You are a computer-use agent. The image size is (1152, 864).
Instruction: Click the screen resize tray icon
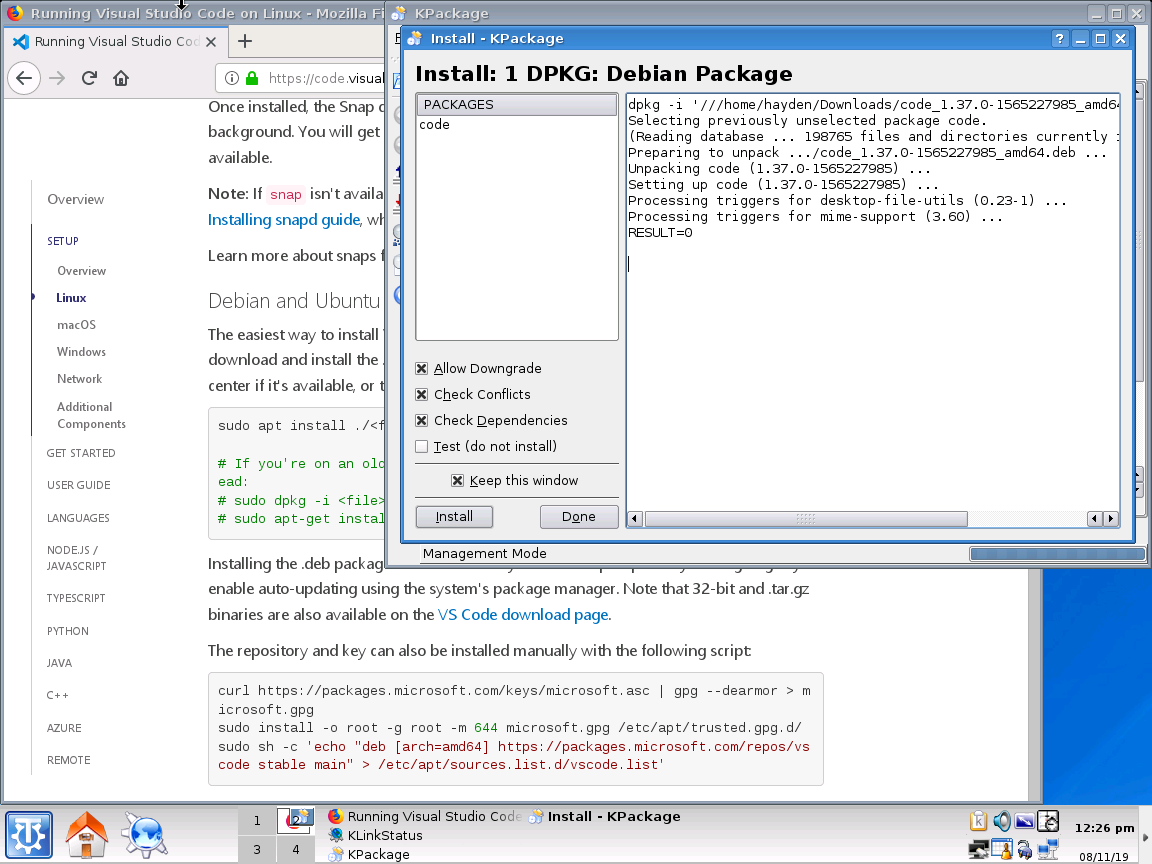(1024, 821)
